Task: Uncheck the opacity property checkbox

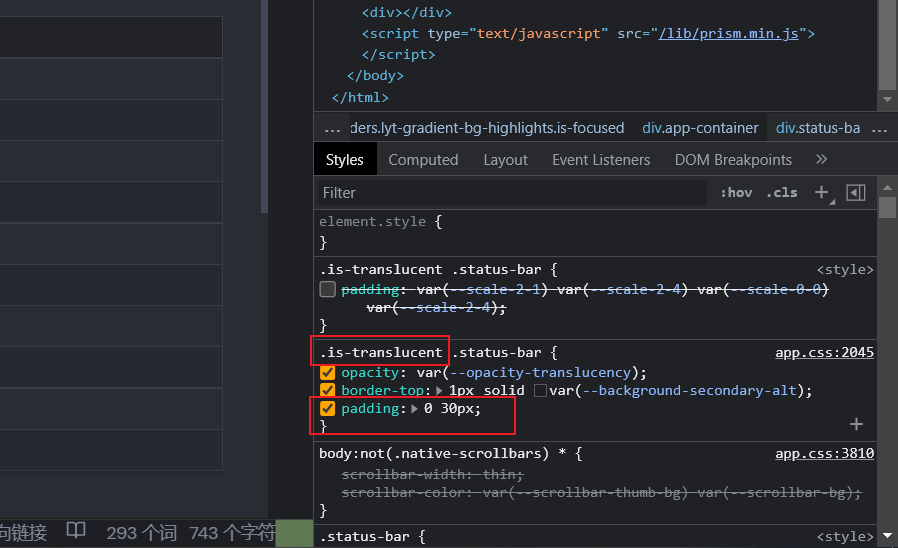Action: tap(328, 373)
